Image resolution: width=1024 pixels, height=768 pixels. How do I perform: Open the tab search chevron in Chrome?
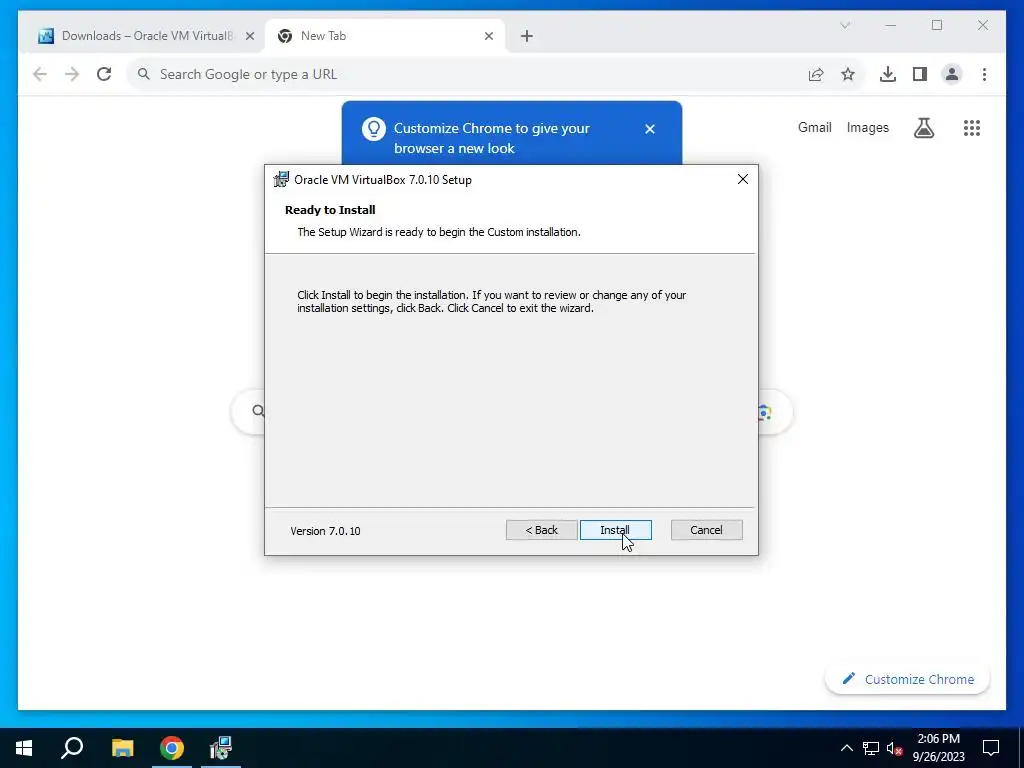(844, 25)
